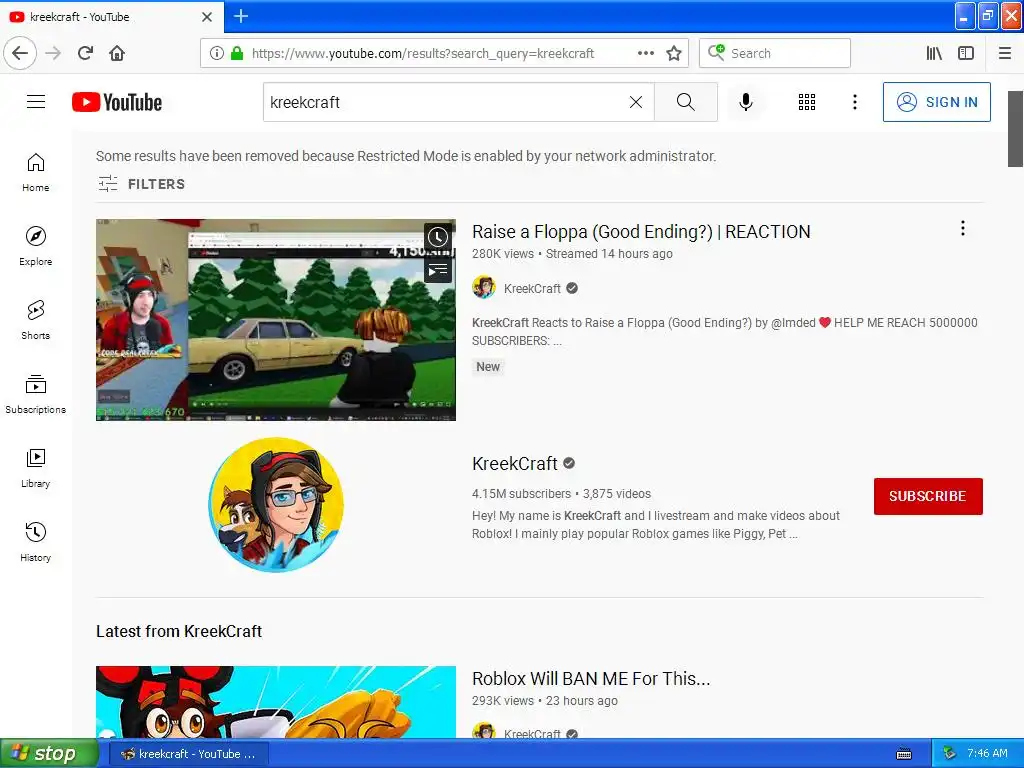Open History in the left sidebar

(36, 542)
